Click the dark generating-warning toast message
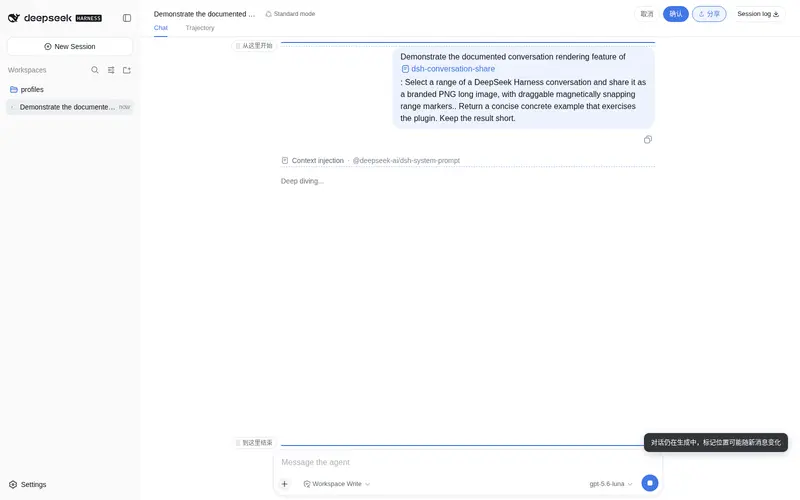 click(x=716, y=442)
